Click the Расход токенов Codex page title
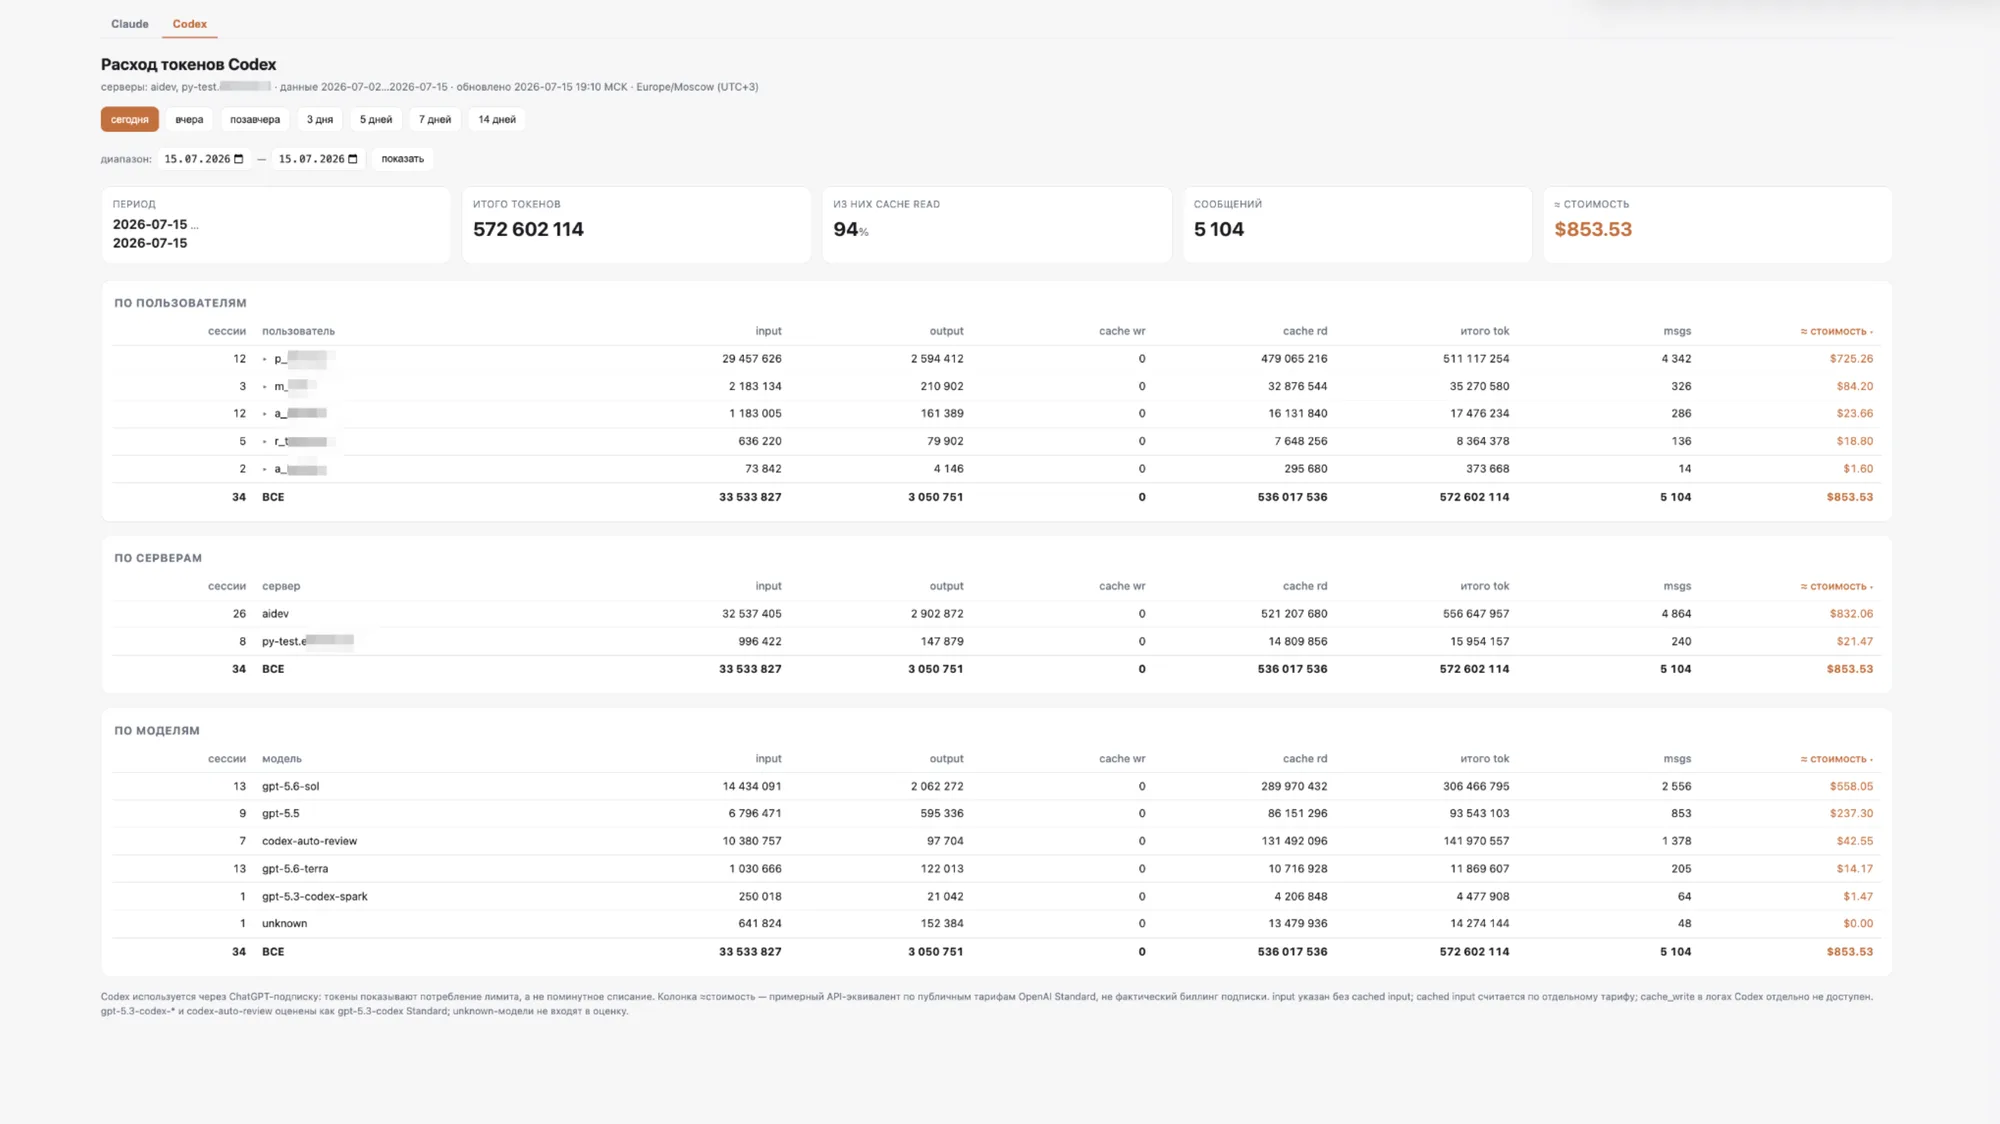Image resolution: width=2000 pixels, height=1124 pixels. 189,64
